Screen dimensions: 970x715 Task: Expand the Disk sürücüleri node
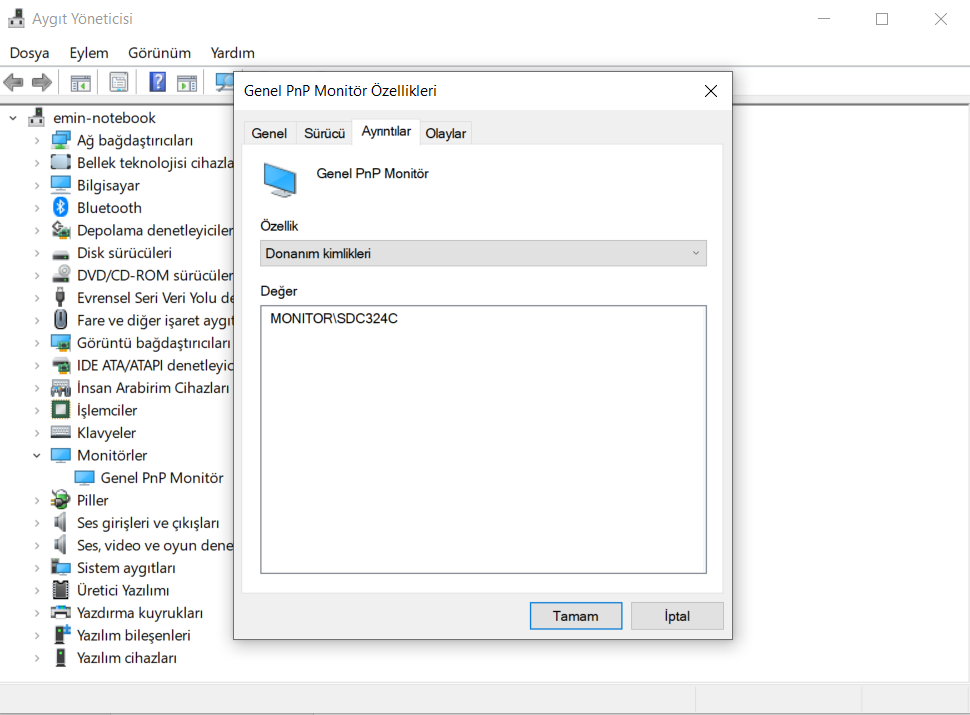coord(36,254)
